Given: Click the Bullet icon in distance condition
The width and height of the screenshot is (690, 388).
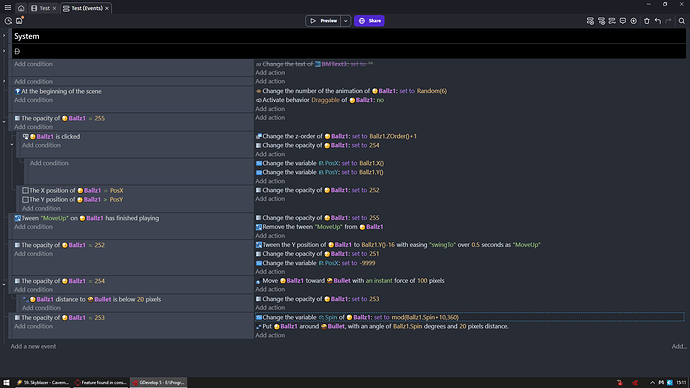Looking at the screenshot, I should coord(90,300).
